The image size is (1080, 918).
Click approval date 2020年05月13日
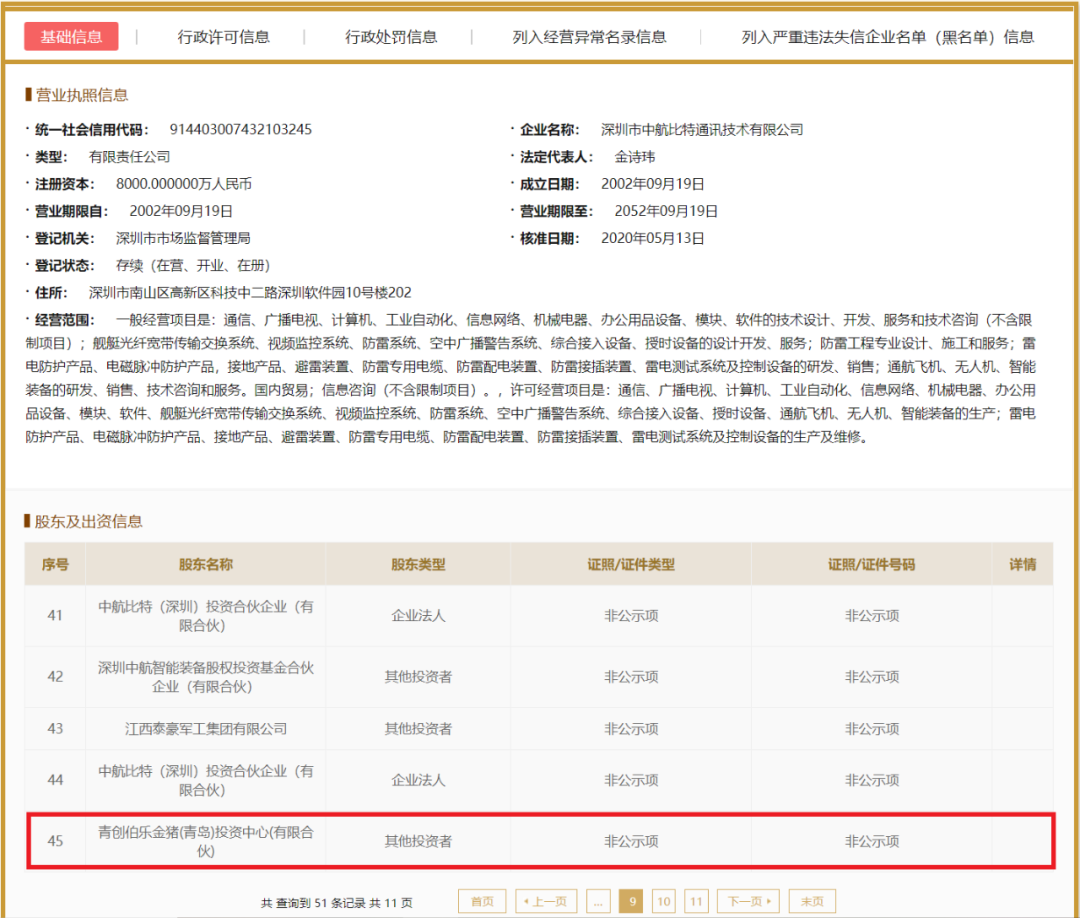[652, 238]
